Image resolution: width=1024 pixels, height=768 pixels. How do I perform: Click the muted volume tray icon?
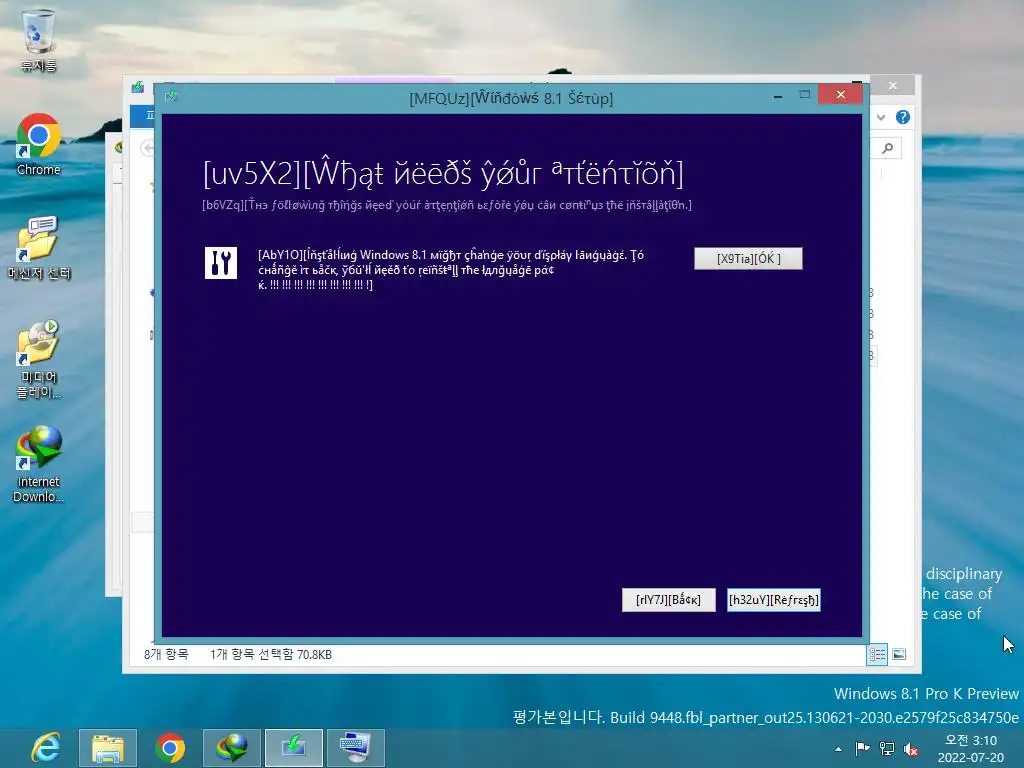tap(911, 749)
